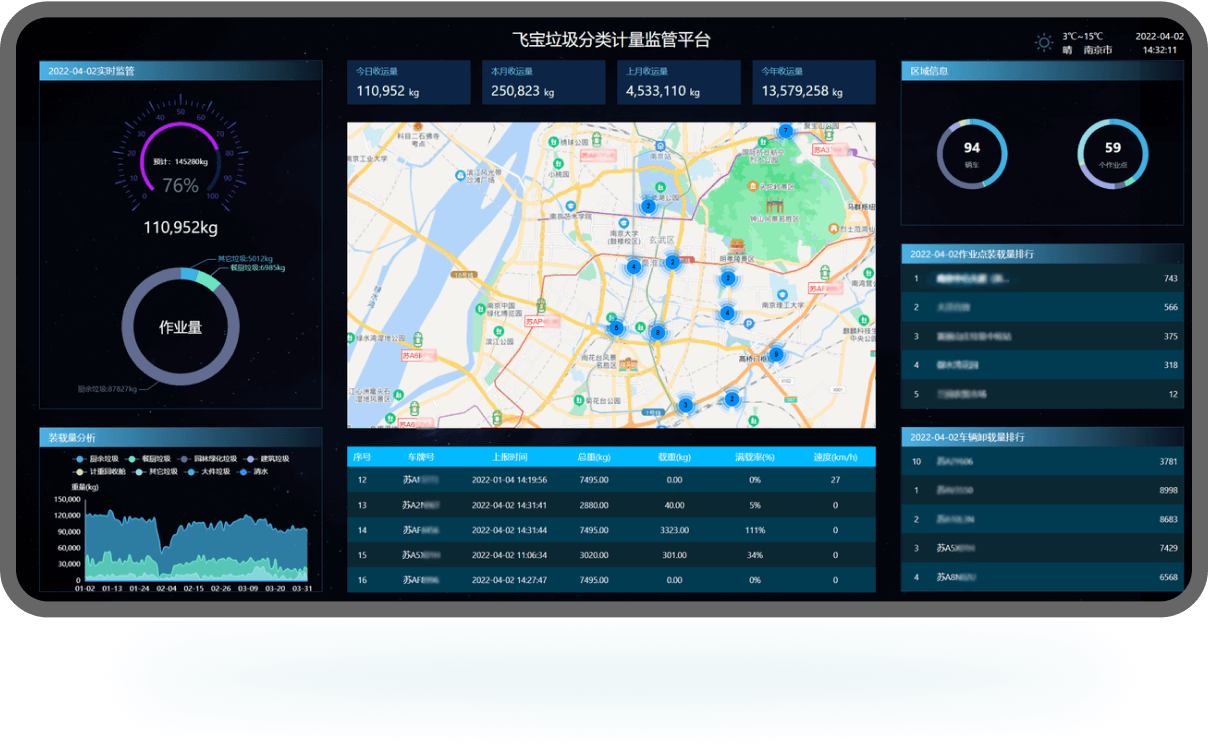1208x753 pixels.
Task: Click the 区域信息 panel header
Action: coord(1042,70)
